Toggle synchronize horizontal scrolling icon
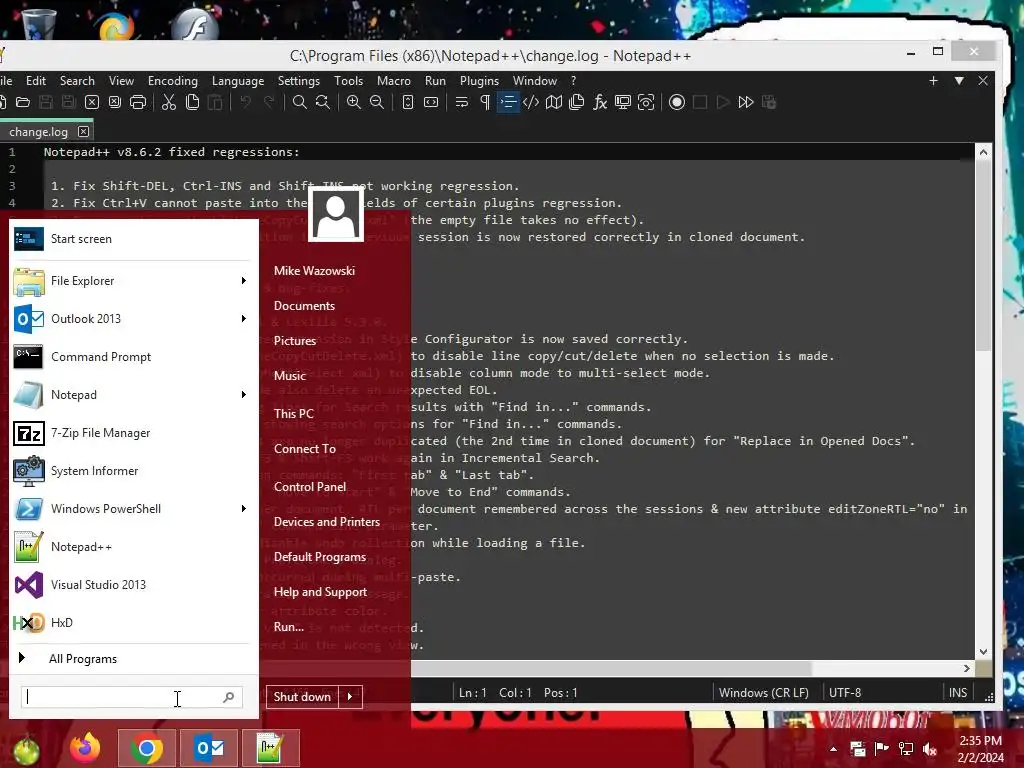 [431, 103]
